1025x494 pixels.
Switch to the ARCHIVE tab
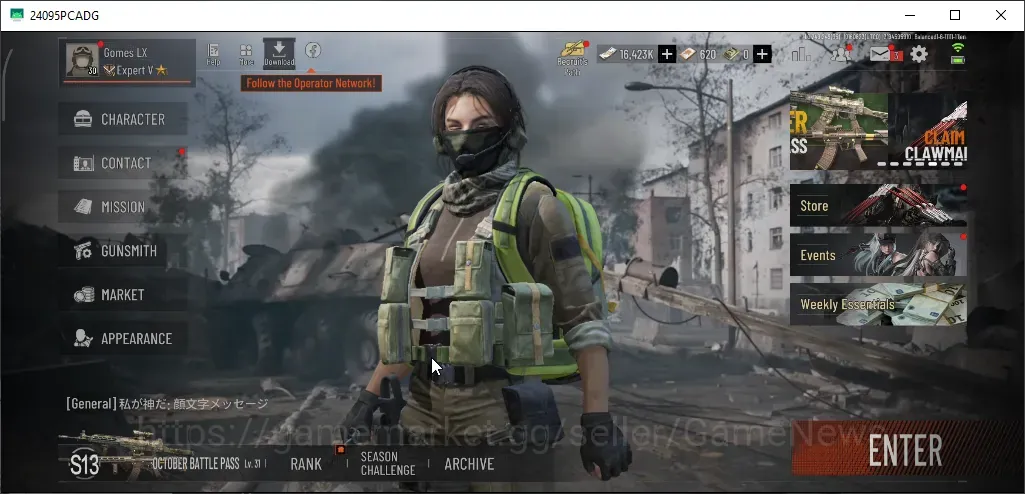[x=469, y=463]
